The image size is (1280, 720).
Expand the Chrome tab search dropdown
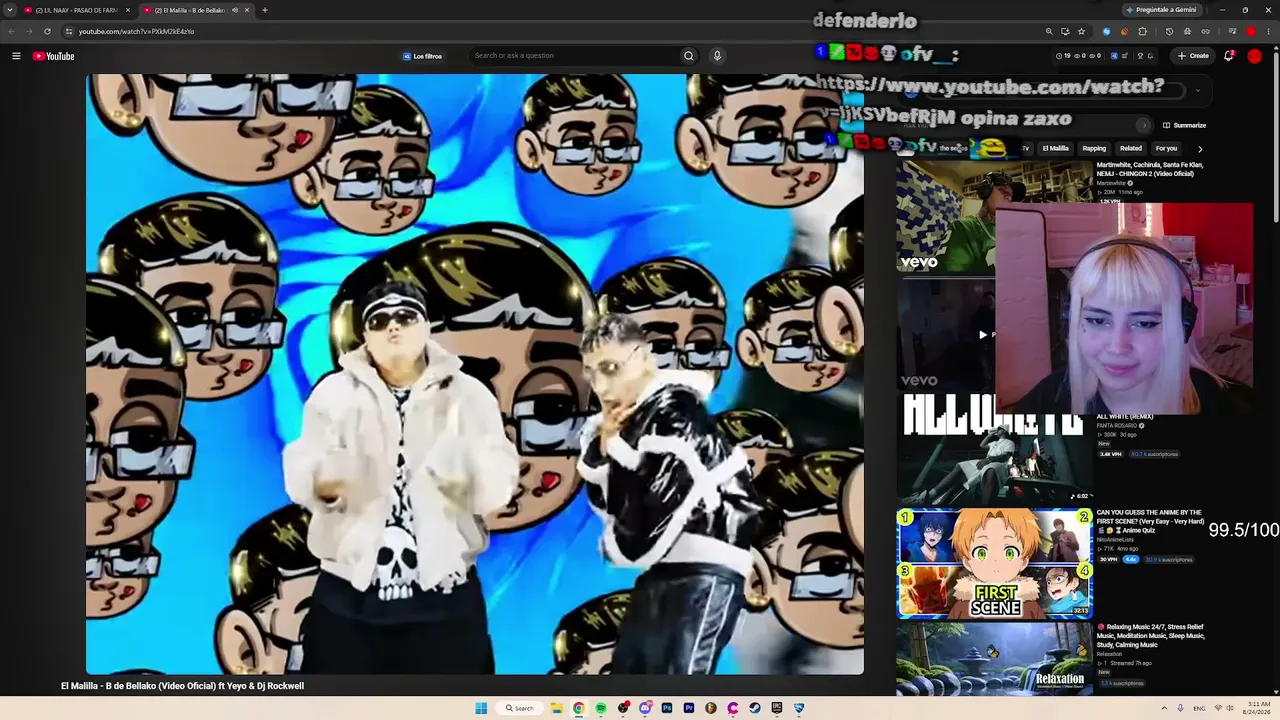(11, 10)
